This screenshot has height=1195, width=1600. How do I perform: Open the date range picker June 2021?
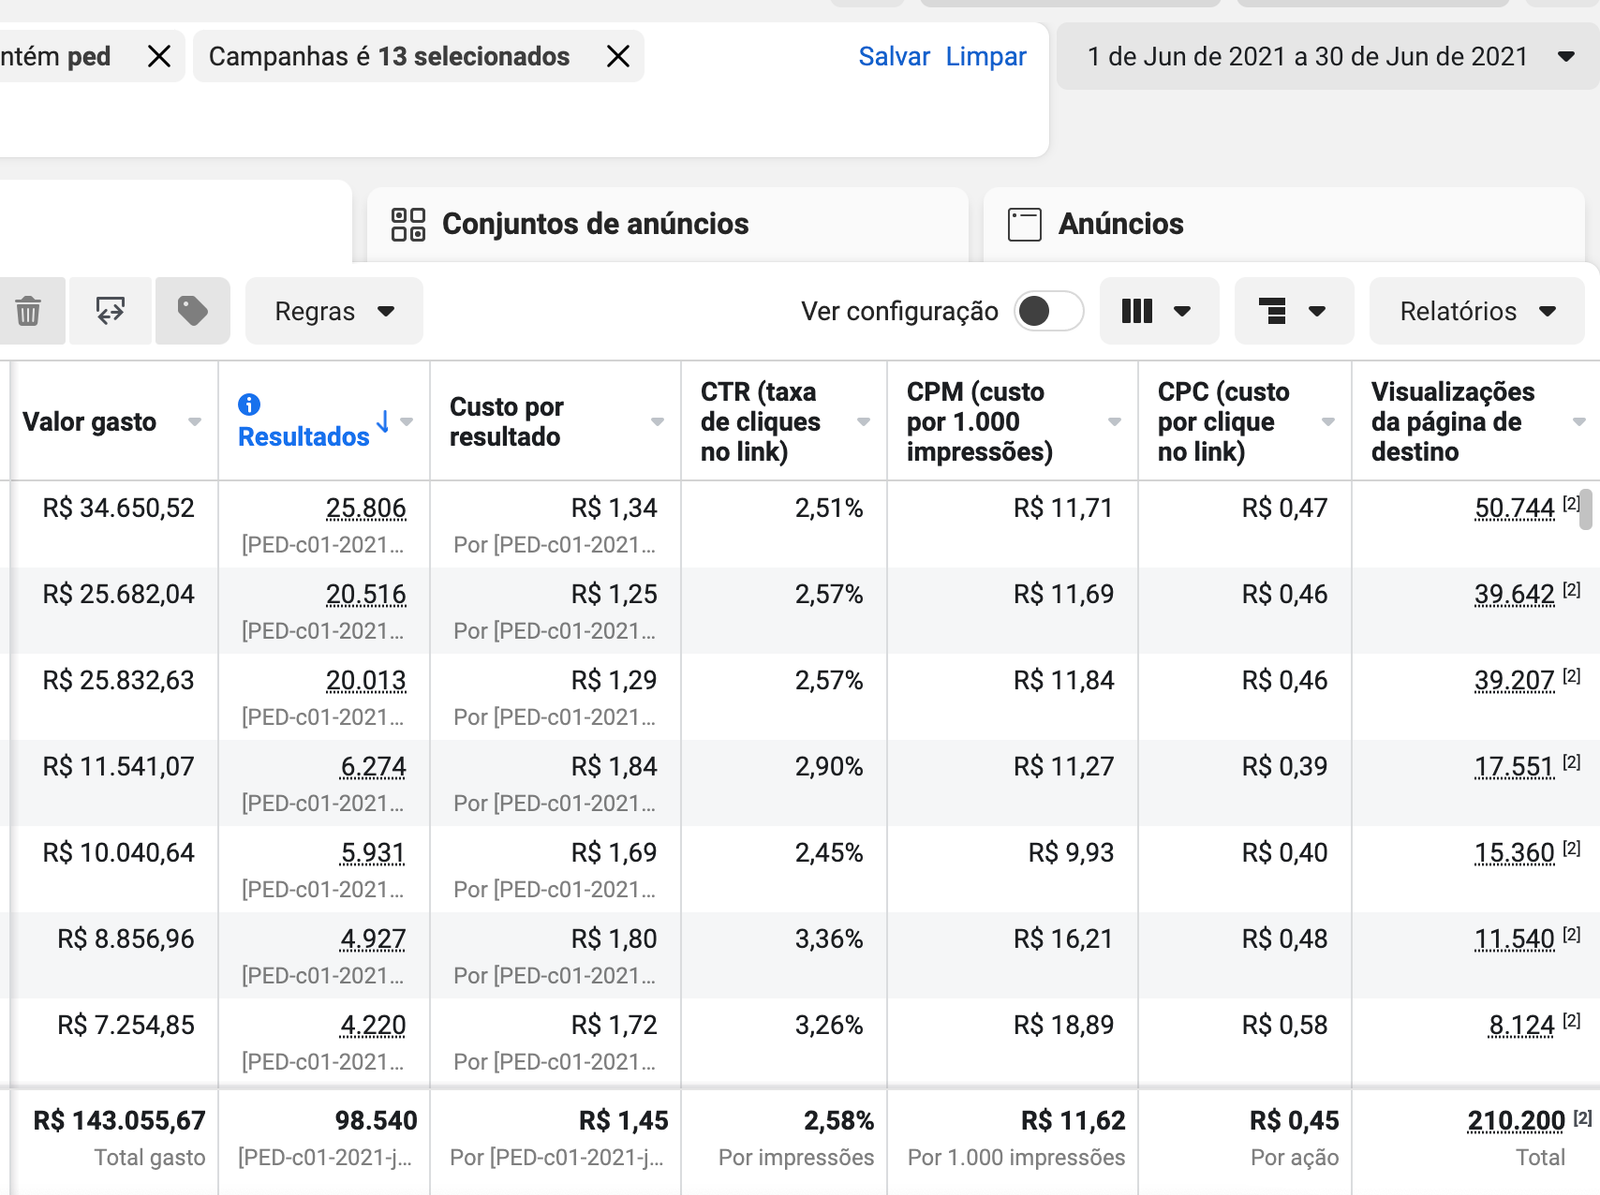pyautogui.click(x=1328, y=57)
